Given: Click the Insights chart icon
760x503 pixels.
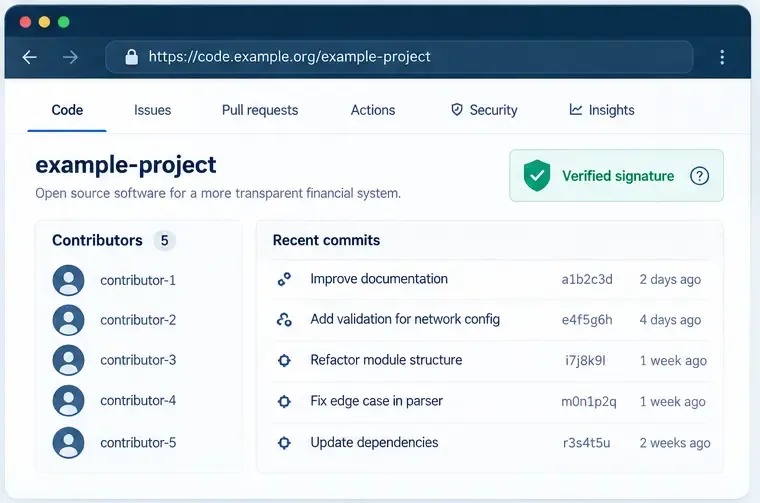Looking at the screenshot, I should (x=575, y=110).
